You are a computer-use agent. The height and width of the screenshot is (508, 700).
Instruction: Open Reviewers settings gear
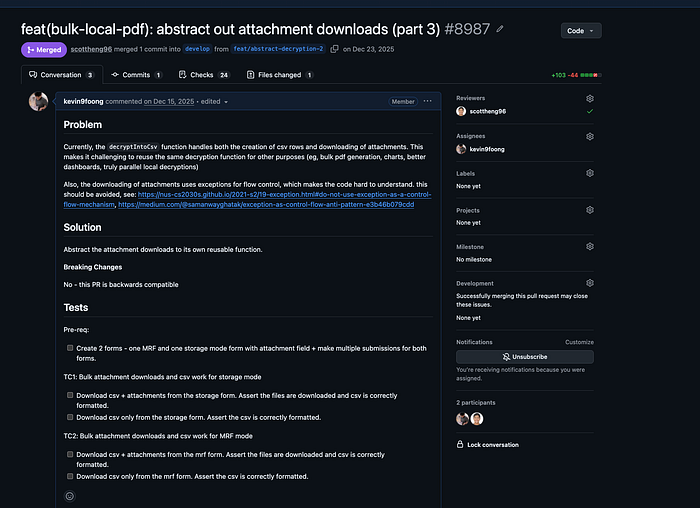click(590, 98)
